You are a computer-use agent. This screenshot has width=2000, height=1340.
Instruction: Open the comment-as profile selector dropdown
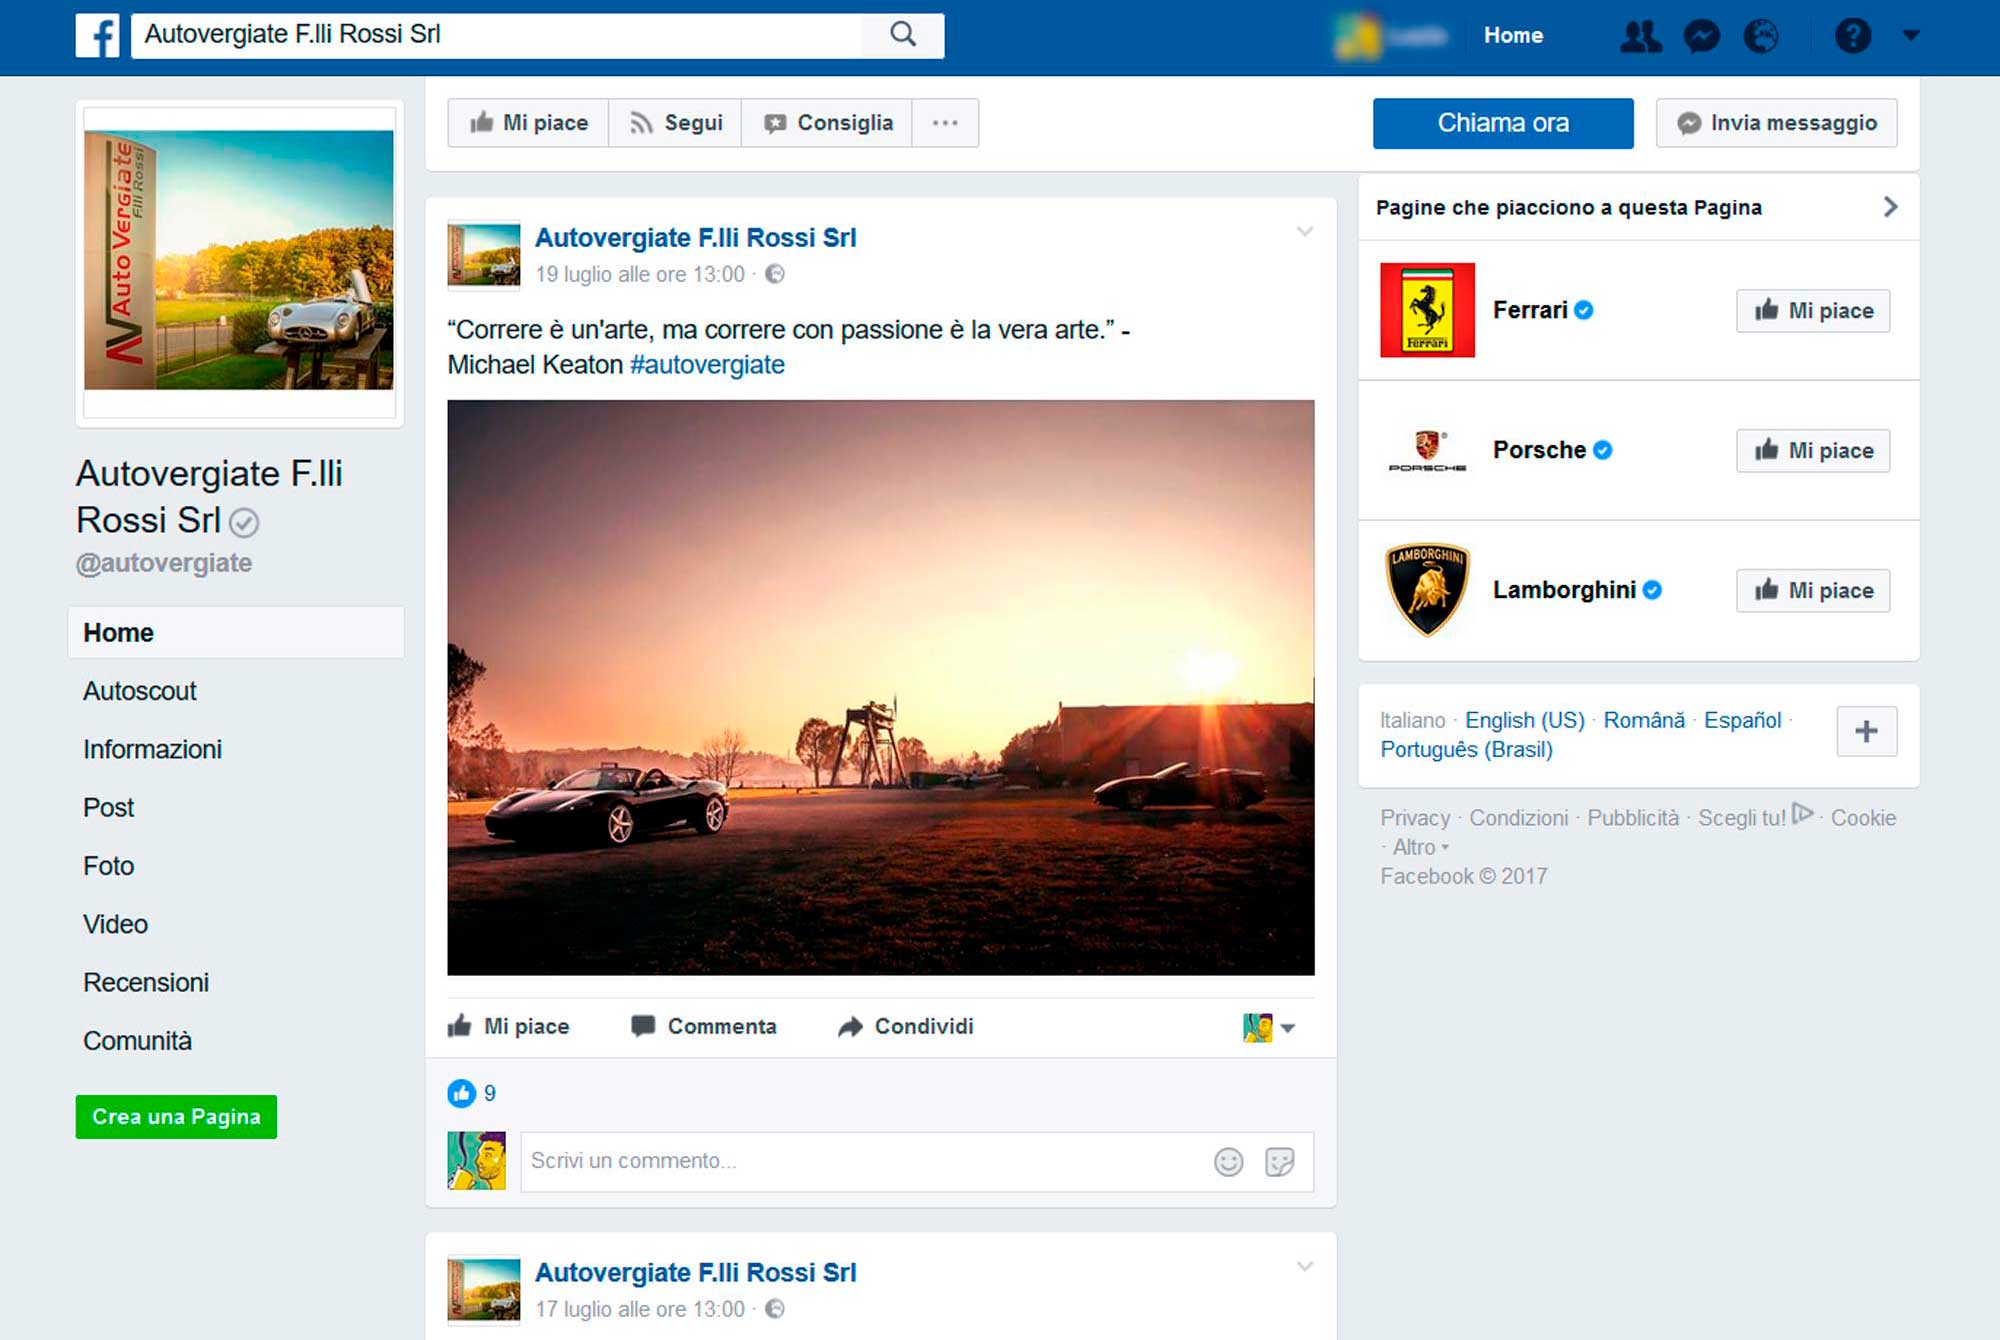(x=1269, y=1027)
